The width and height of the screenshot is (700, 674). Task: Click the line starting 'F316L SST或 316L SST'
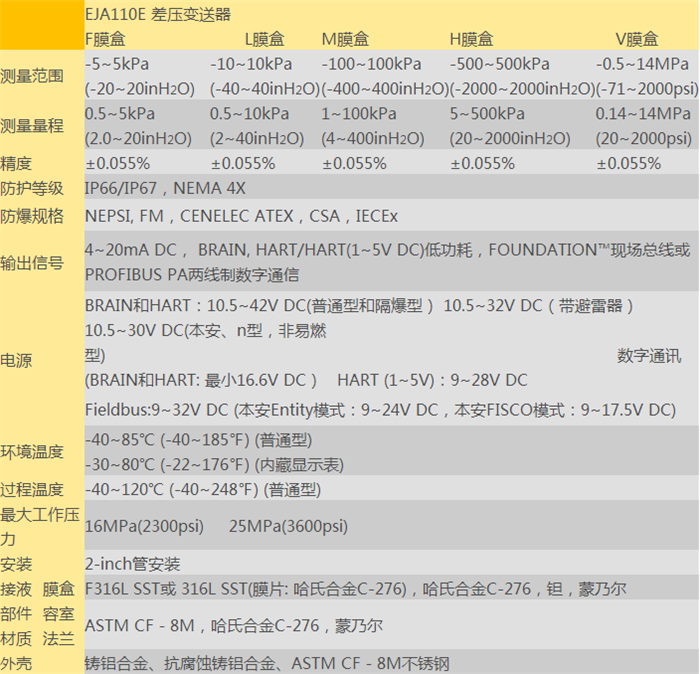pyautogui.click(x=356, y=589)
